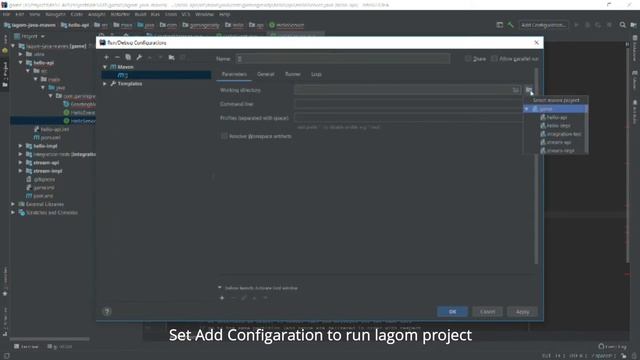This screenshot has height=360, width=640.
Task: Expand Scratches and Consoles in Project tree
Action: coord(13,212)
